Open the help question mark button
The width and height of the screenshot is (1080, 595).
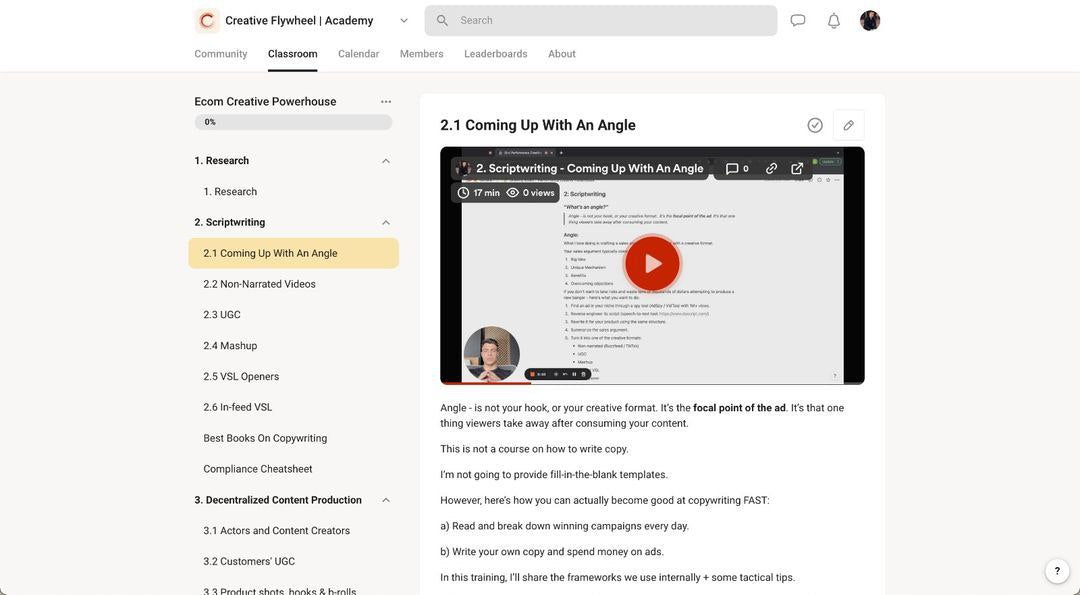click(1057, 571)
